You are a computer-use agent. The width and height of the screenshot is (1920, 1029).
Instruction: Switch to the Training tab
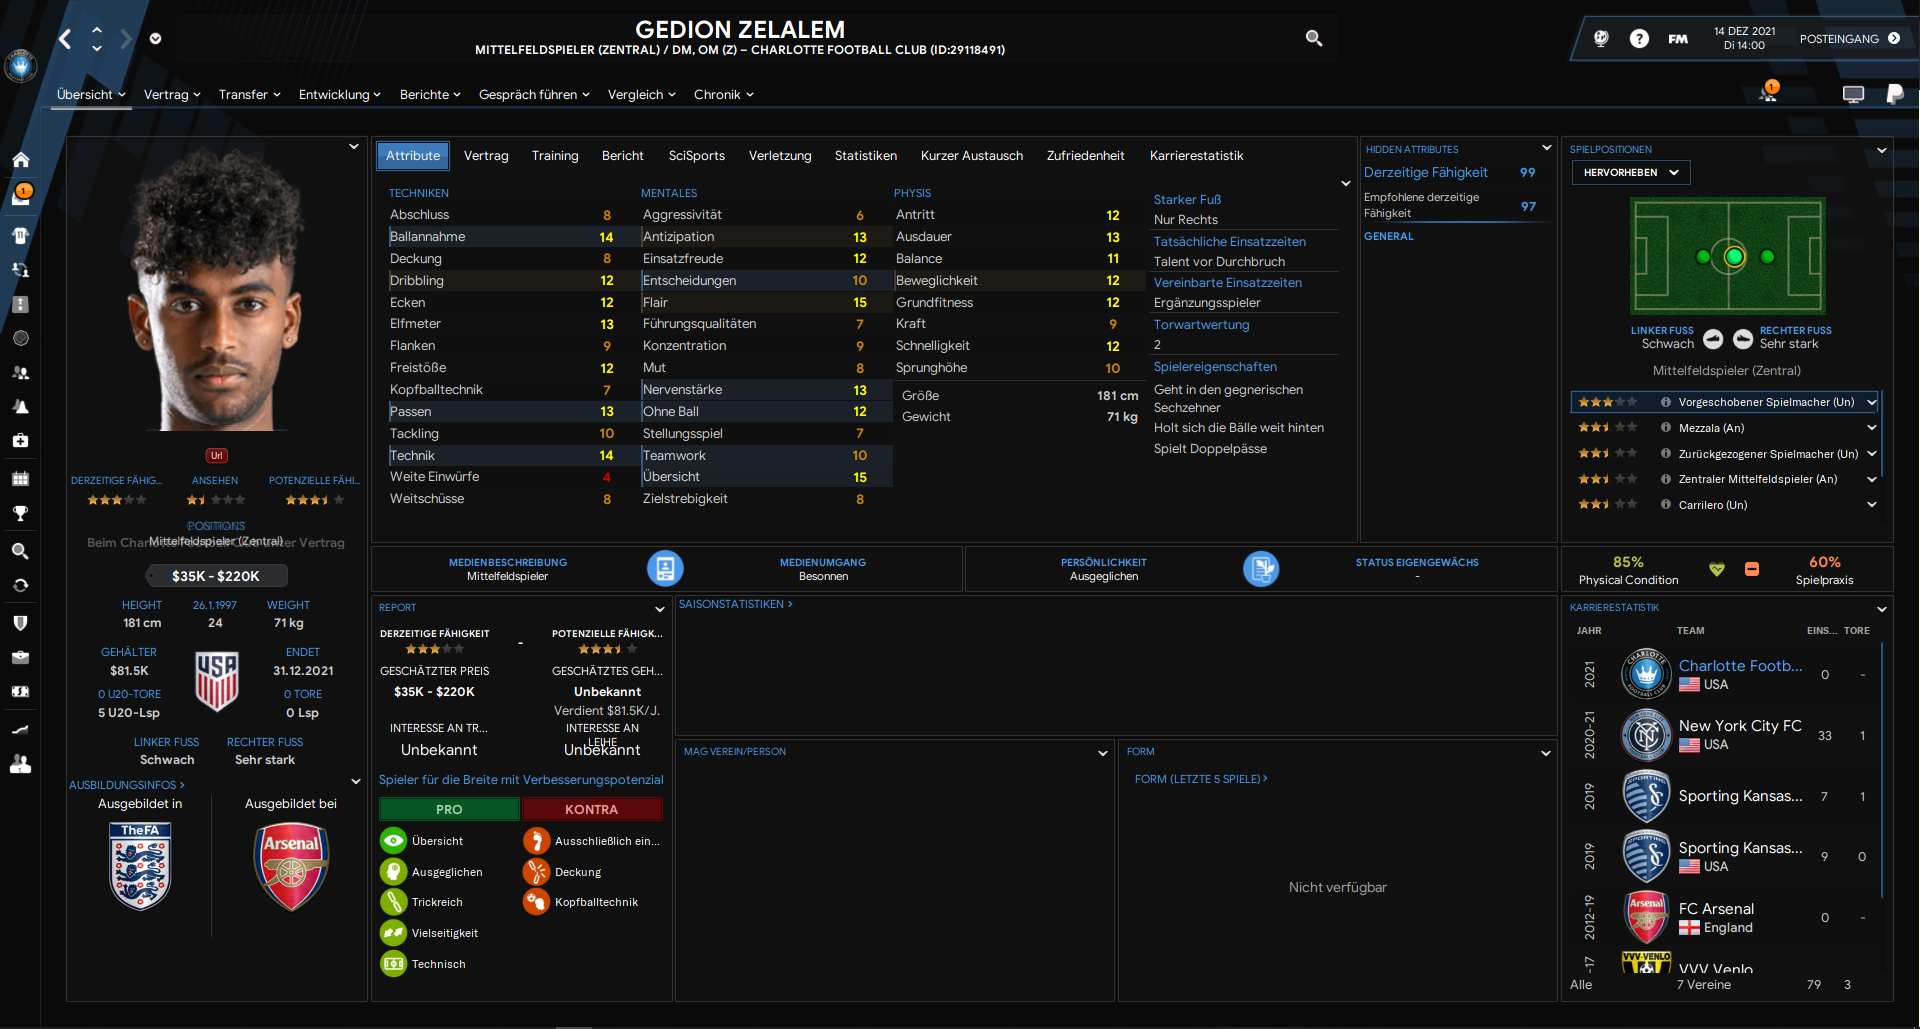[555, 155]
